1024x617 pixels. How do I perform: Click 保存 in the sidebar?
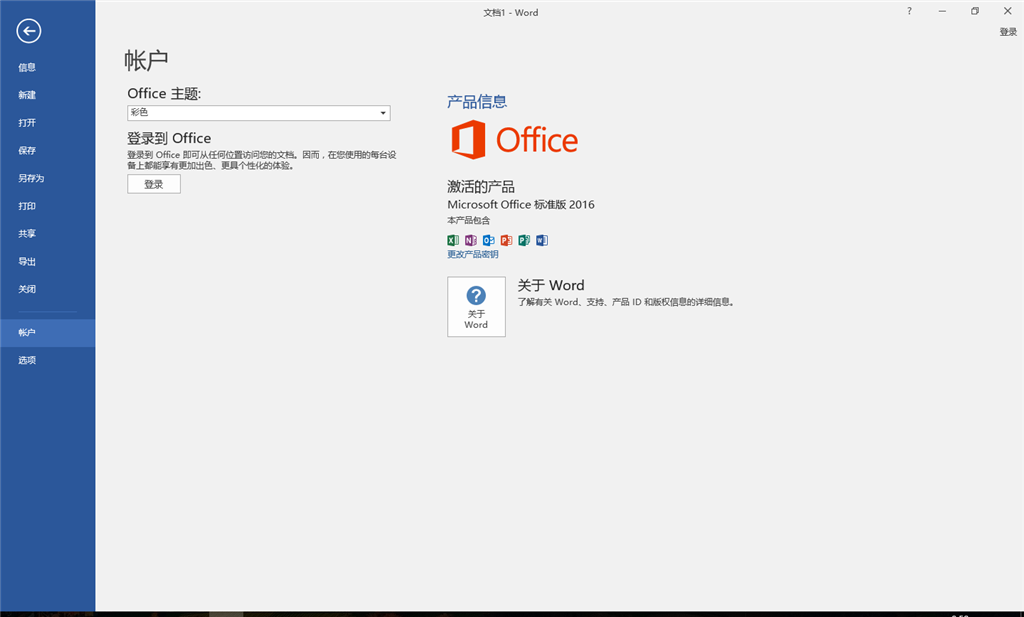tap(47, 150)
